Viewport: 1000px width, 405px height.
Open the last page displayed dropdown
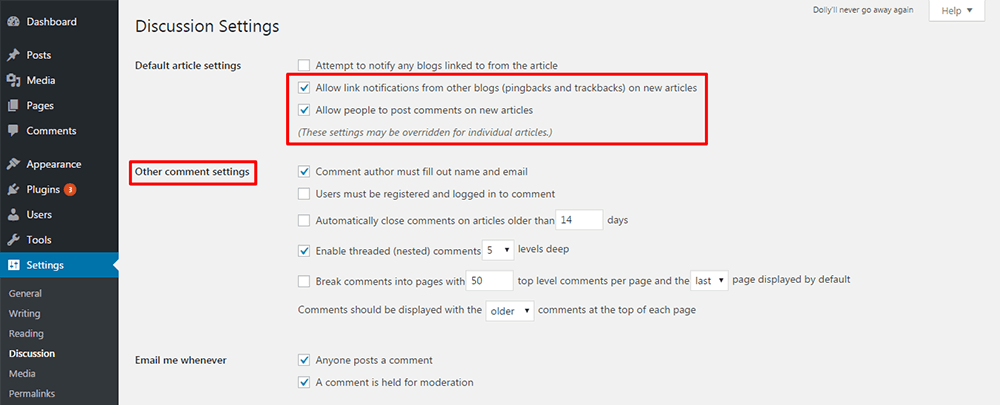pyautogui.click(x=710, y=281)
